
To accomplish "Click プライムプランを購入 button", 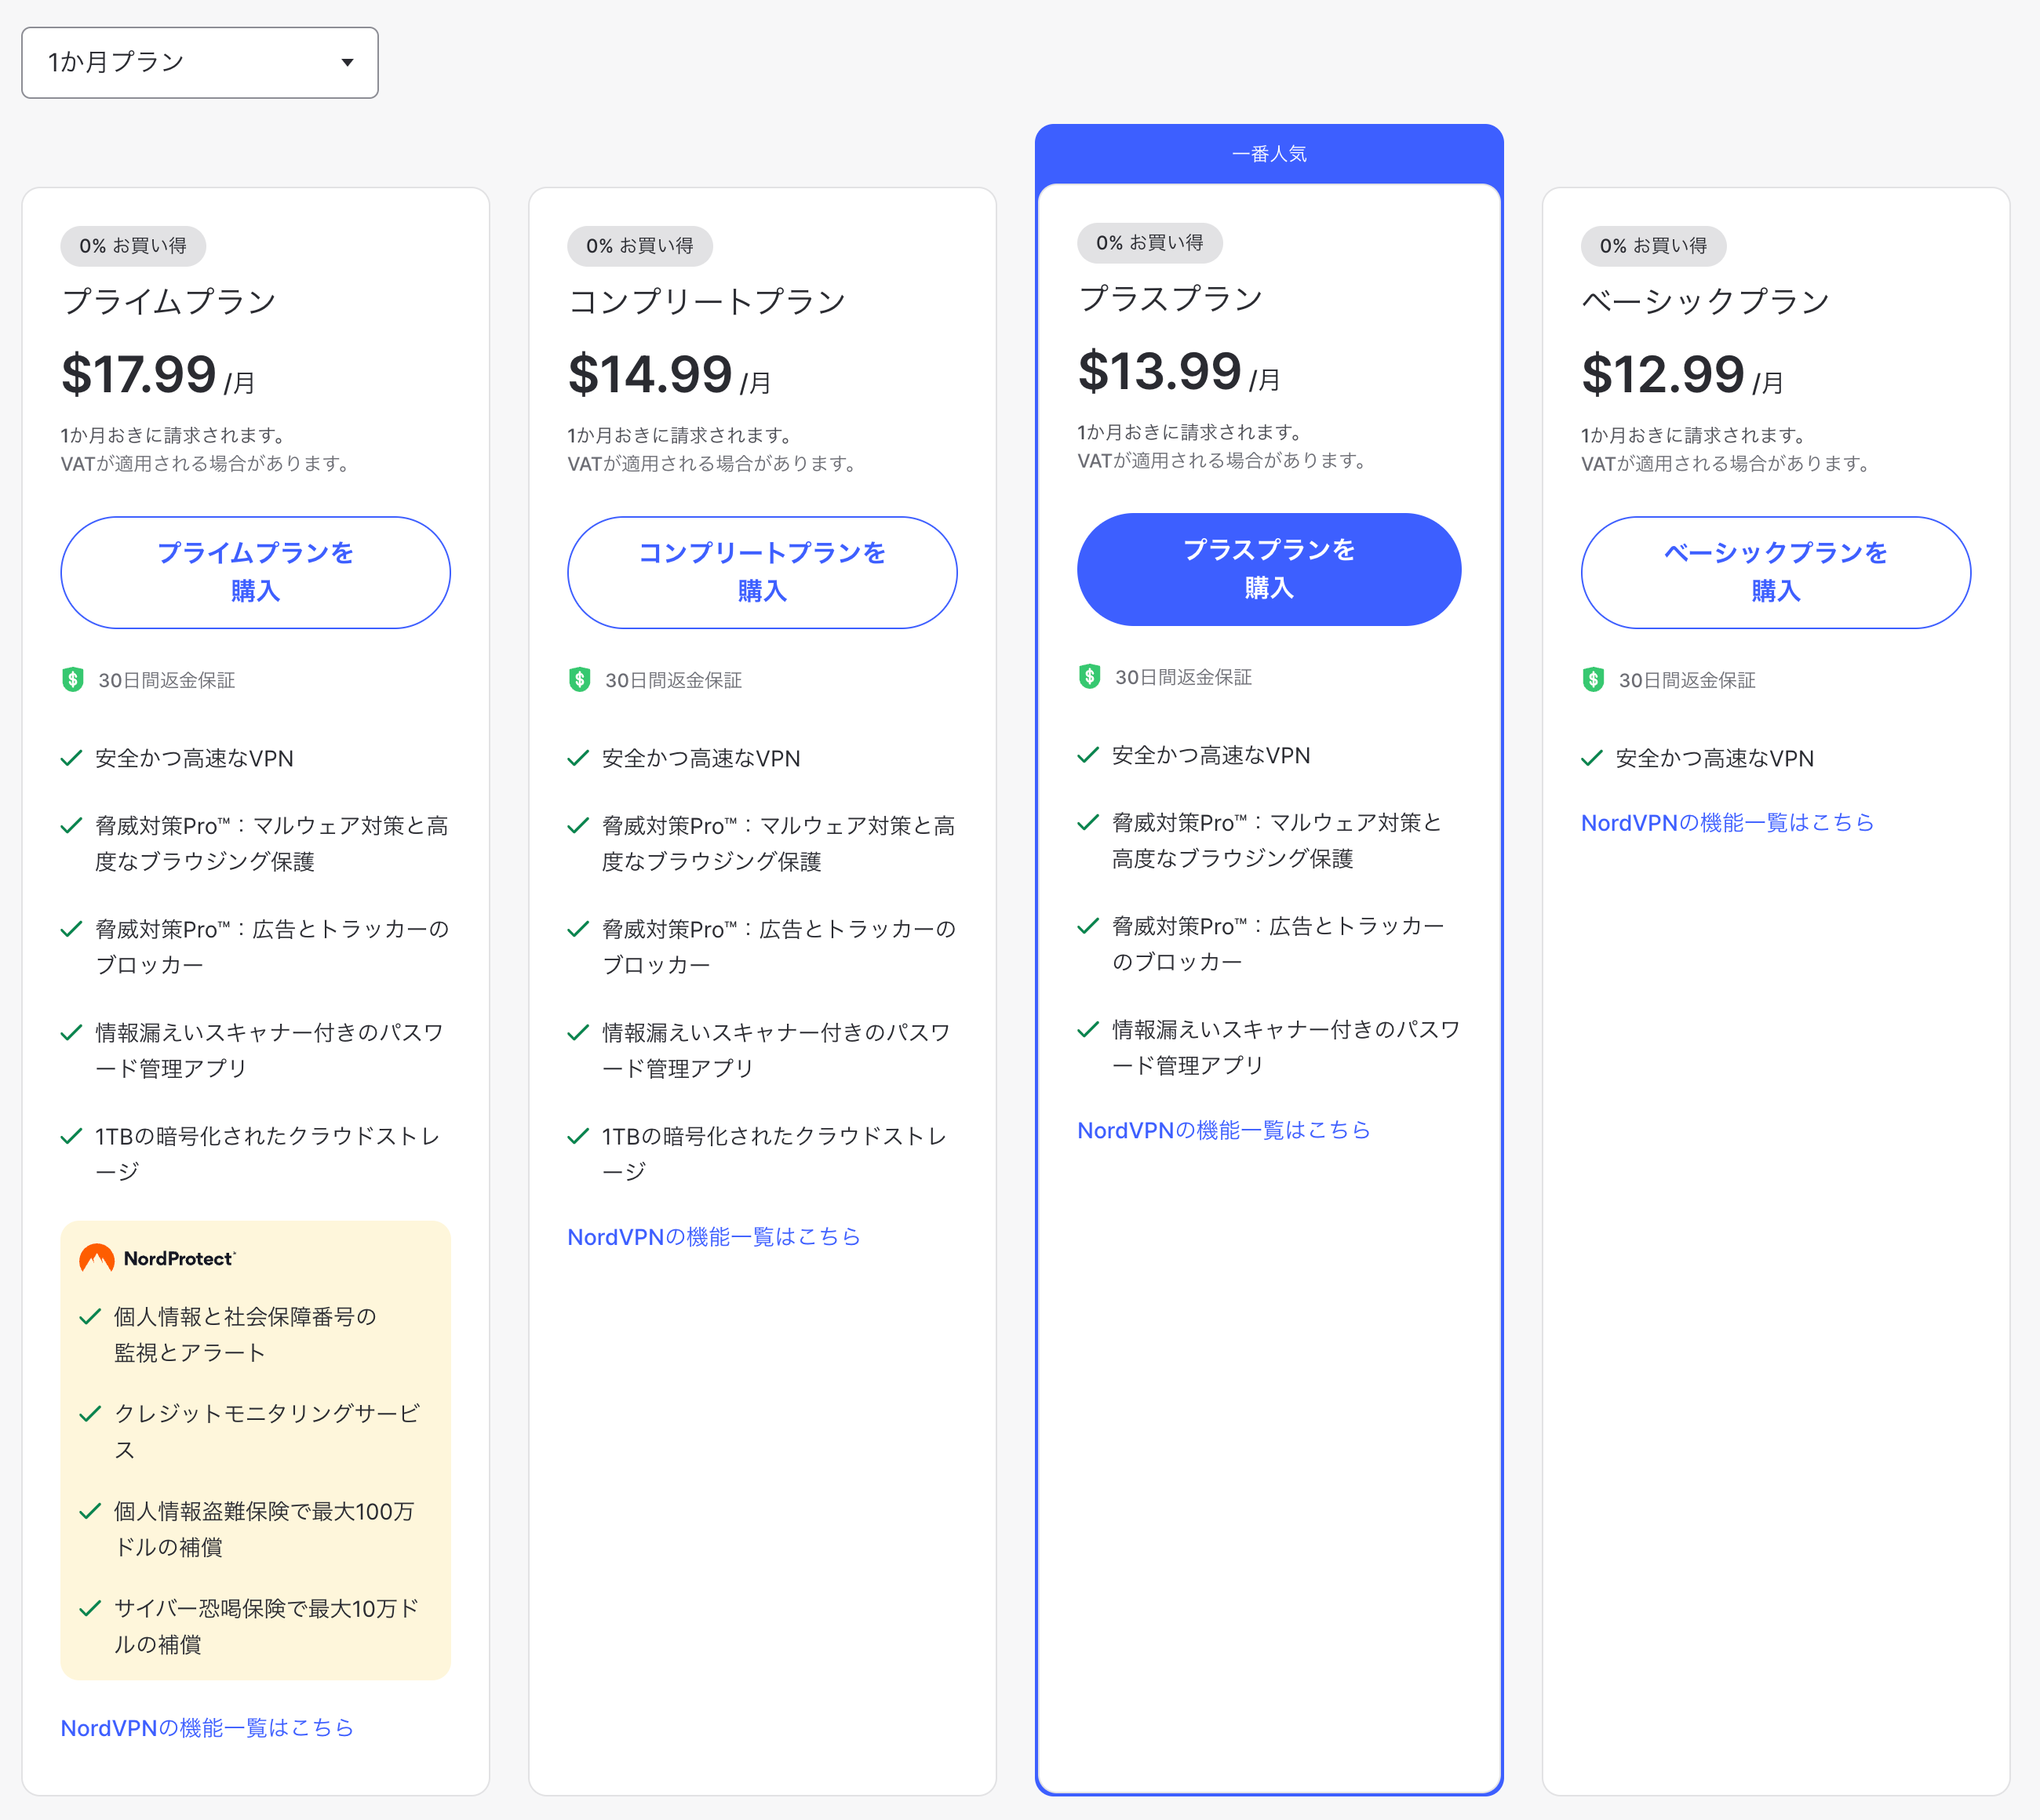I will click(x=255, y=572).
